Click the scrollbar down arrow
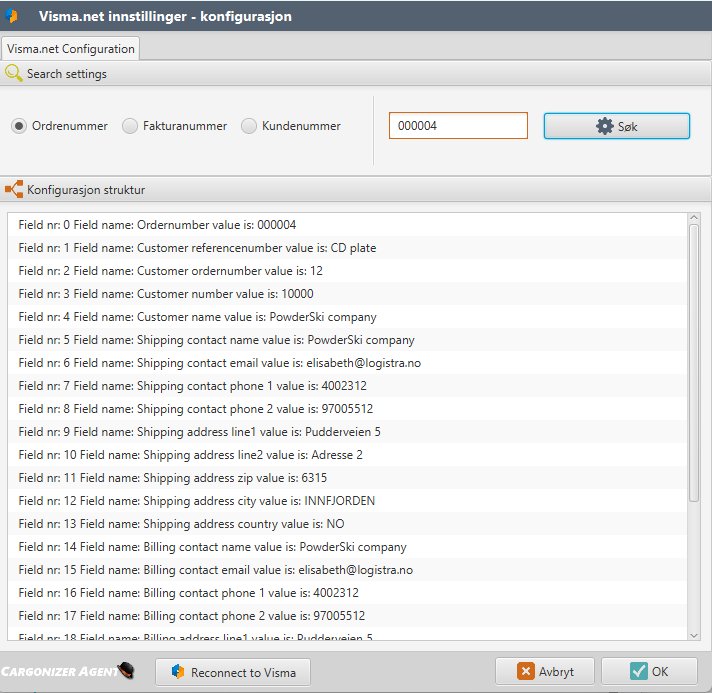Screen dimensions: 712x693 pos(694,633)
